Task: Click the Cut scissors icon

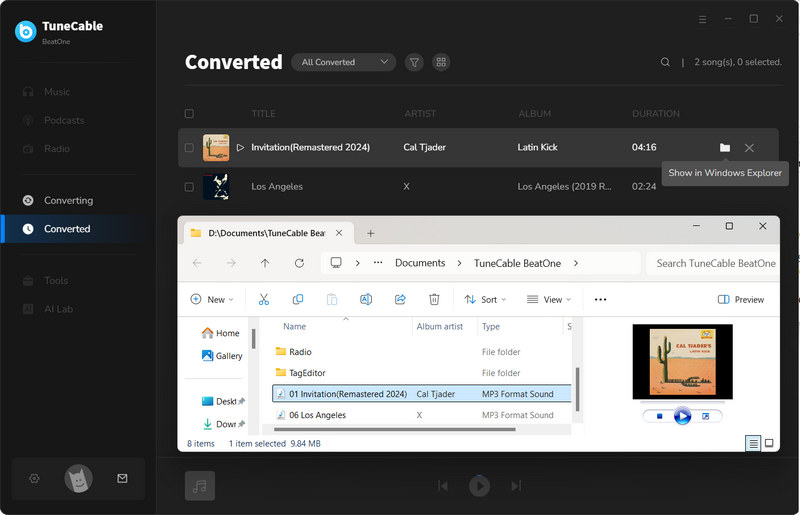Action: click(x=264, y=300)
